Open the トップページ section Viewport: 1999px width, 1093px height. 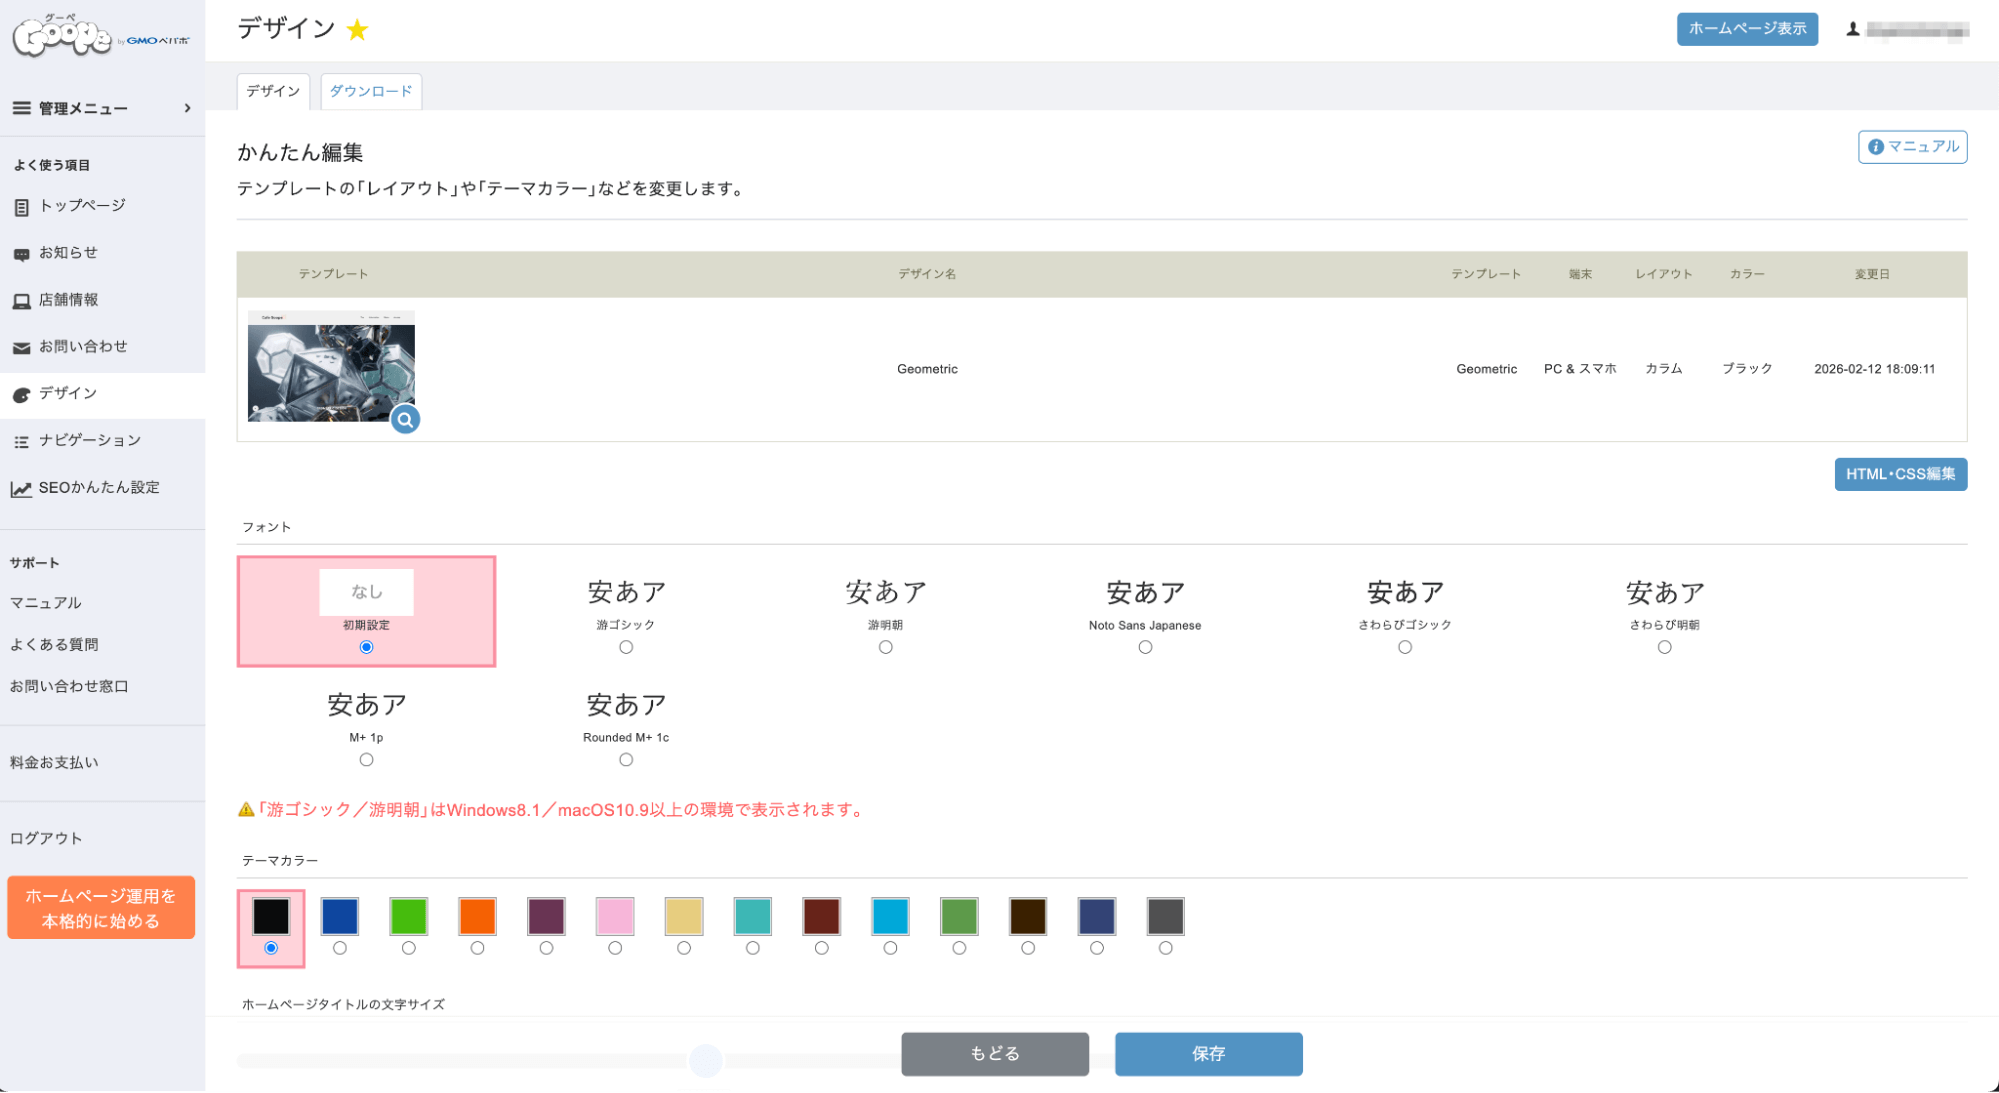point(82,205)
